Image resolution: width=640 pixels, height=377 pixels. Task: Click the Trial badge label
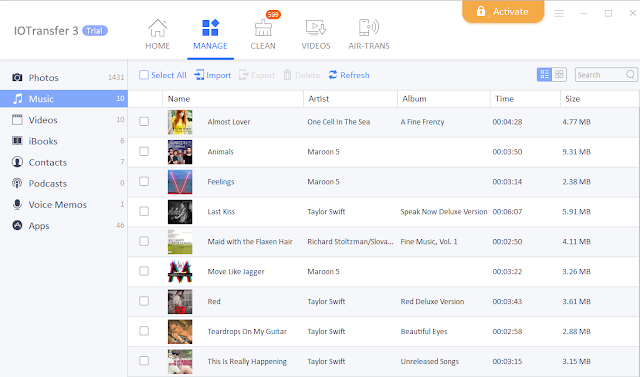click(95, 31)
